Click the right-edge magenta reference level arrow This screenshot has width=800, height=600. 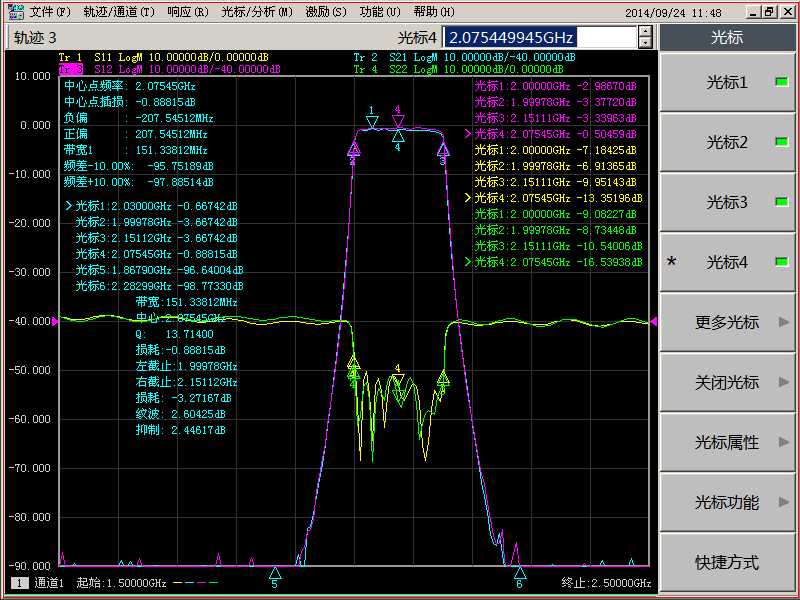[x=654, y=321]
